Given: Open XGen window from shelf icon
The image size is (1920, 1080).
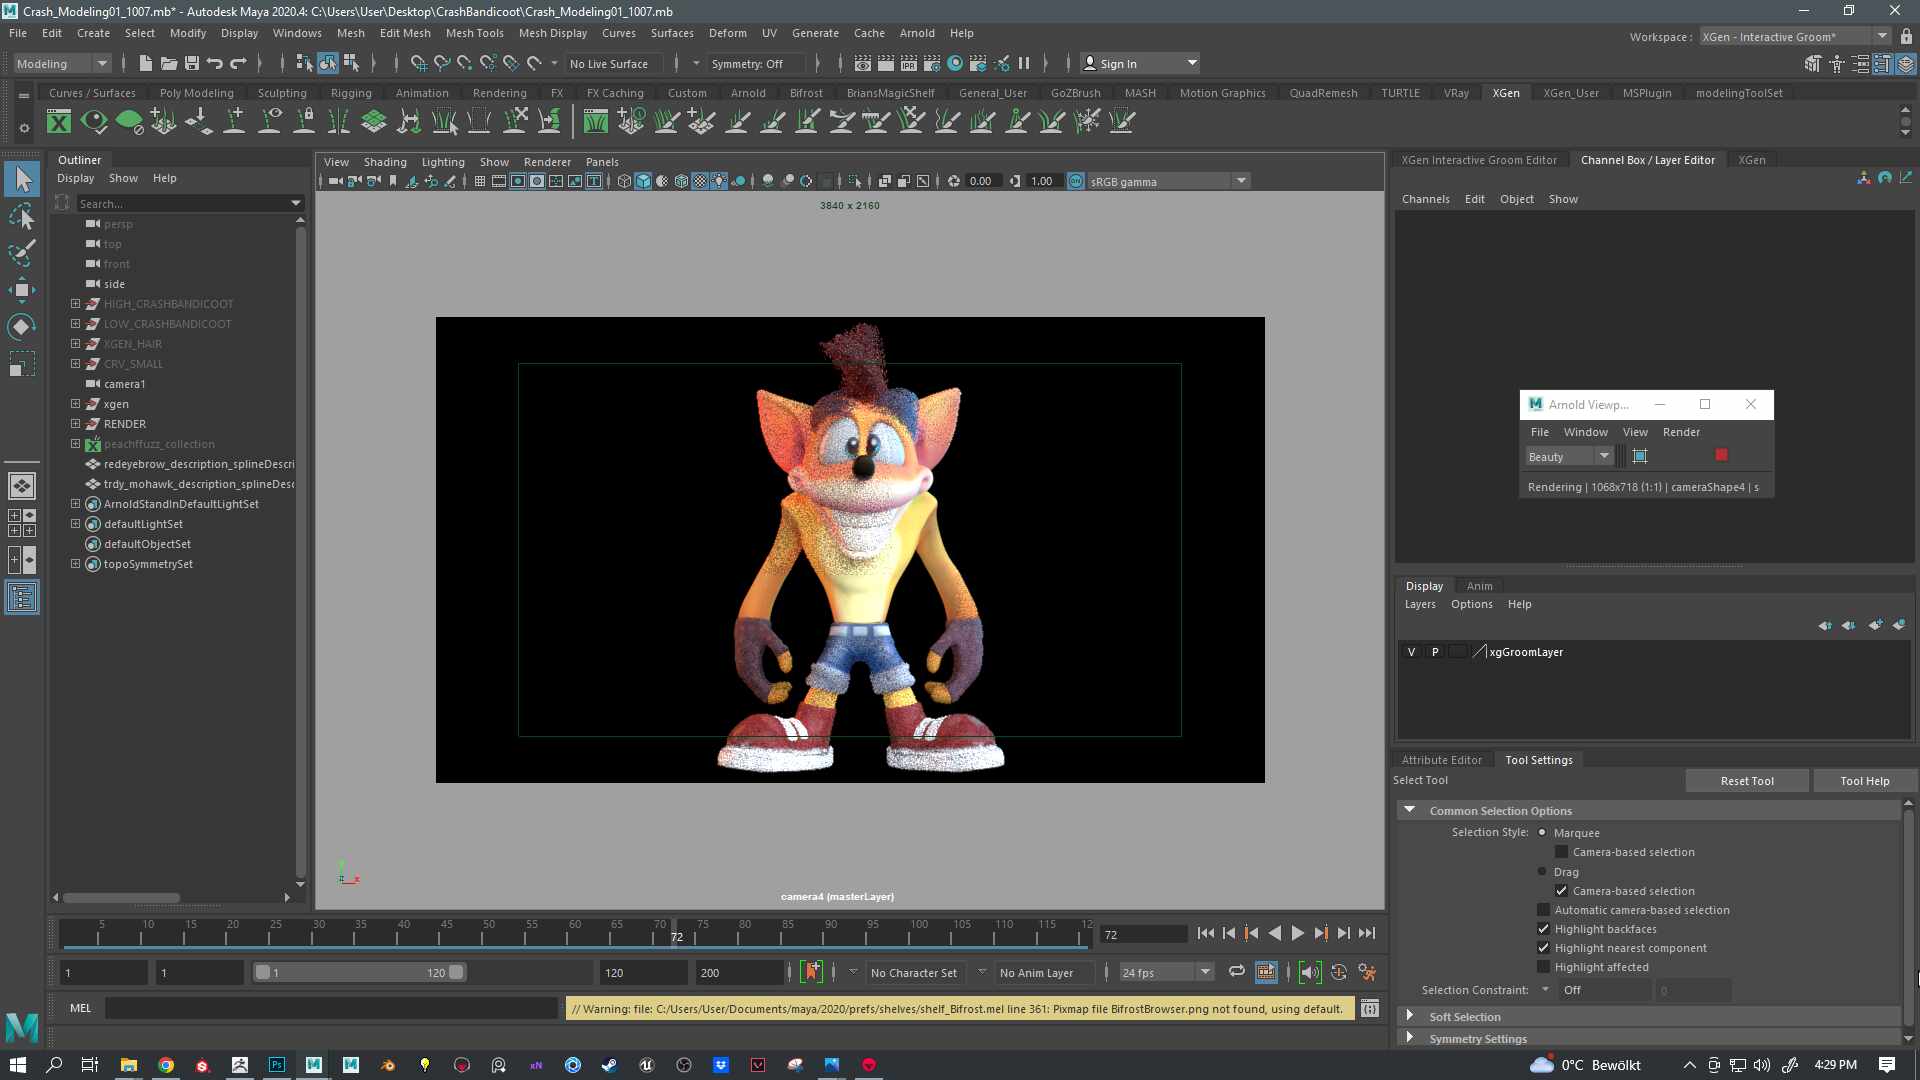Looking at the screenshot, I should tap(59, 122).
